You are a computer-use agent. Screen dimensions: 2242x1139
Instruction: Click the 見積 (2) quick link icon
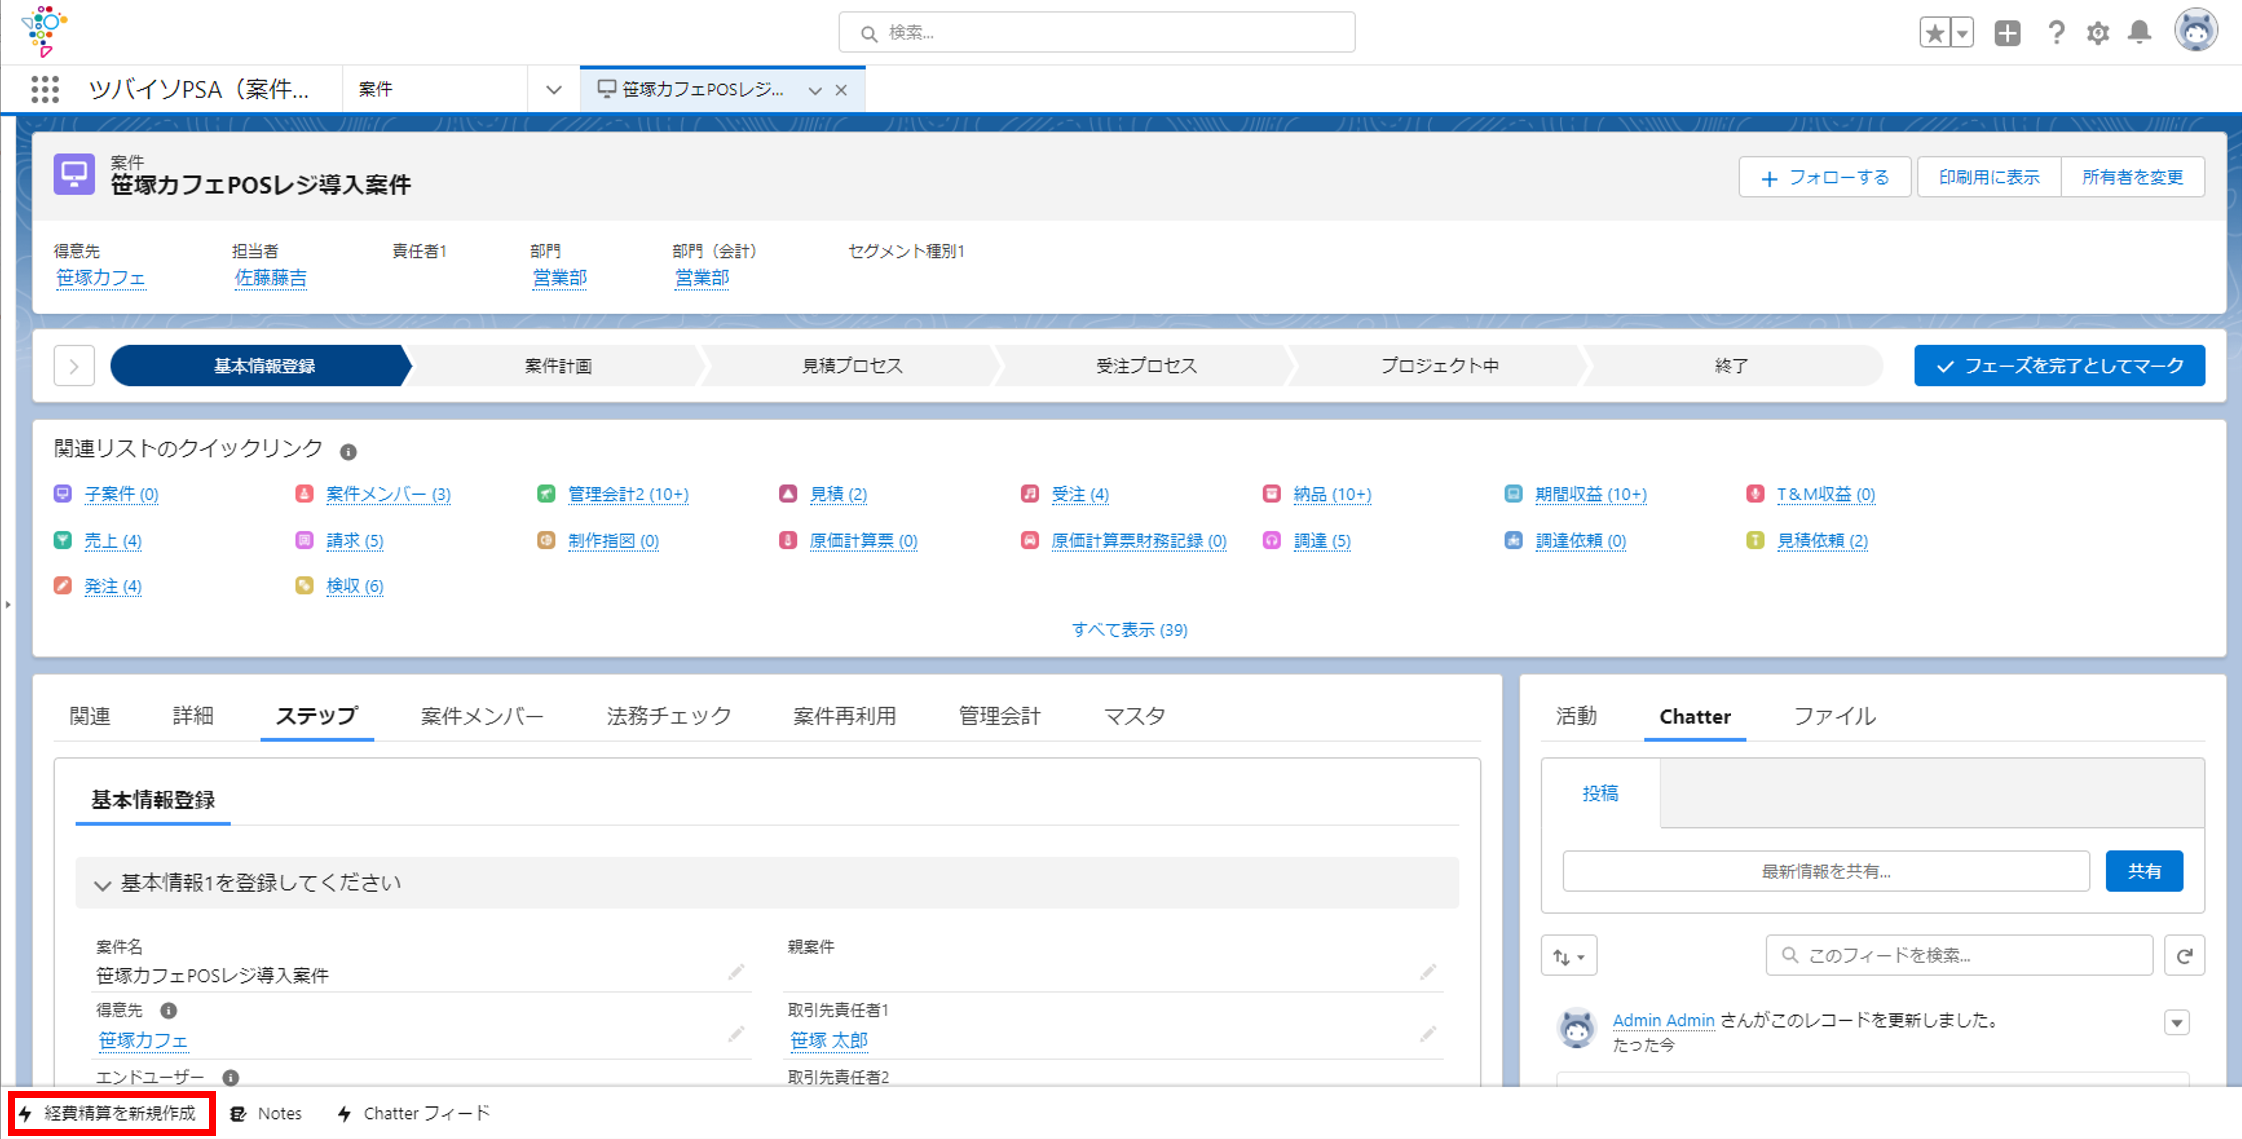click(x=788, y=494)
